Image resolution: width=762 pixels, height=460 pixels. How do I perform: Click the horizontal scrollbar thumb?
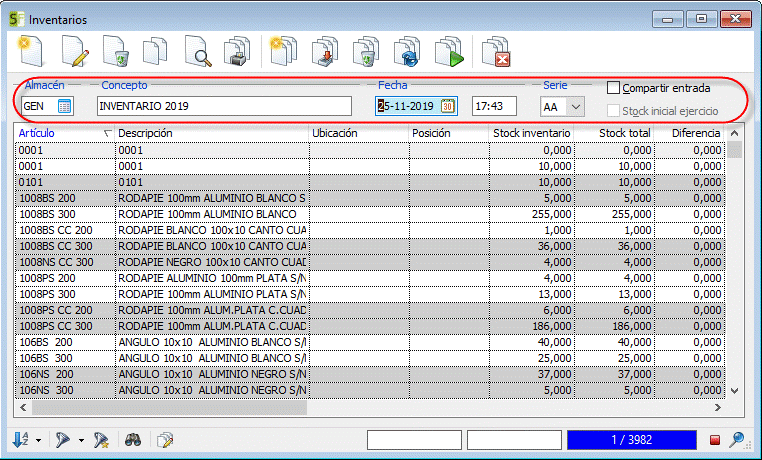[169, 407]
